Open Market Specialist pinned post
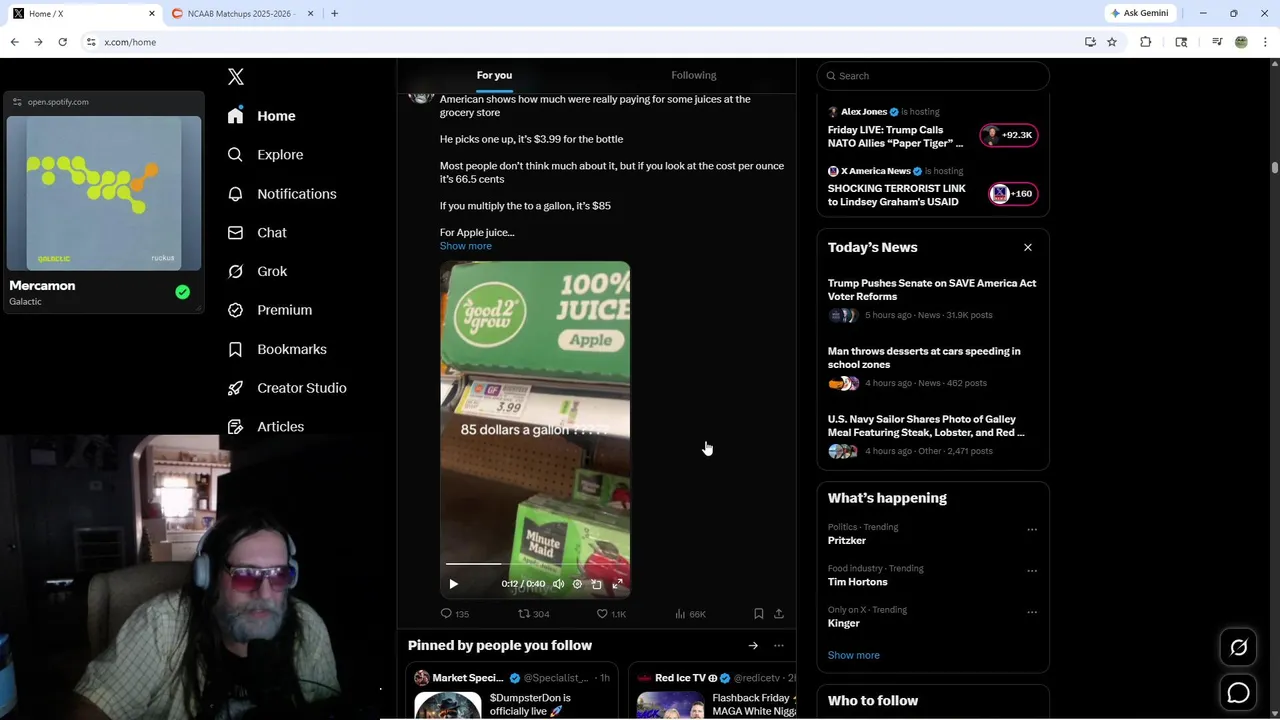This screenshot has height=720, width=1280. [513, 691]
